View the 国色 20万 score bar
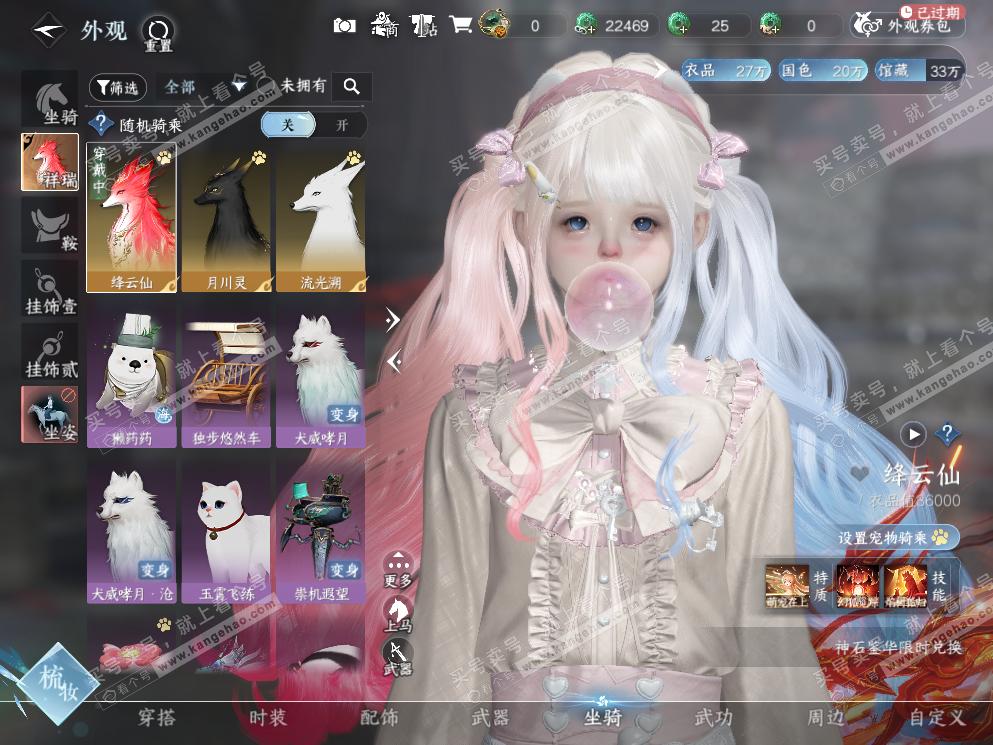 pyautogui.click(x=823, y=70)
